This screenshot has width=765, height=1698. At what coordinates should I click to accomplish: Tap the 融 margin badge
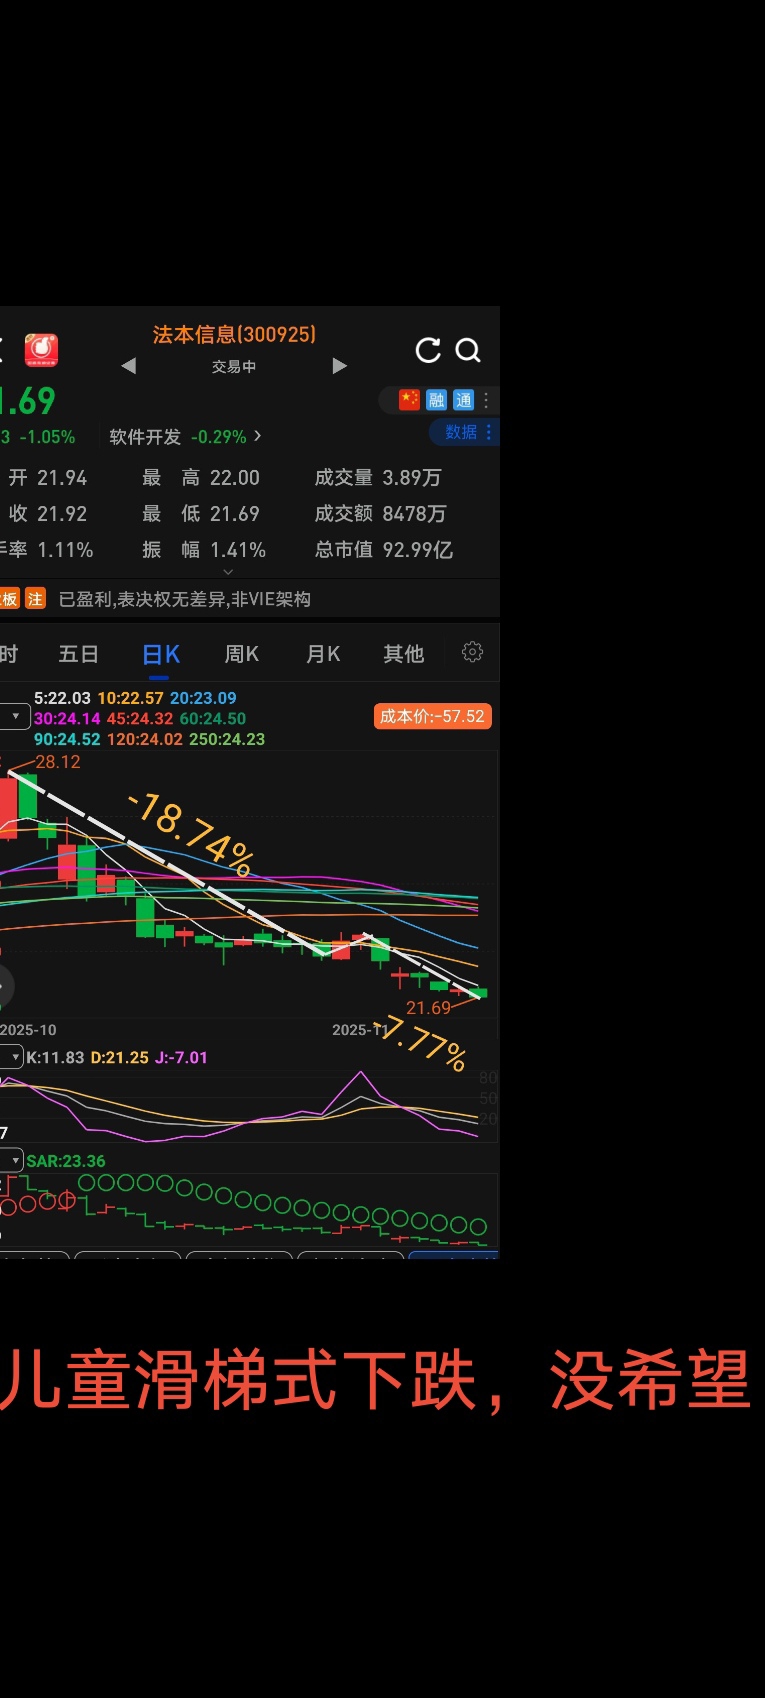[x=436, y=400]
